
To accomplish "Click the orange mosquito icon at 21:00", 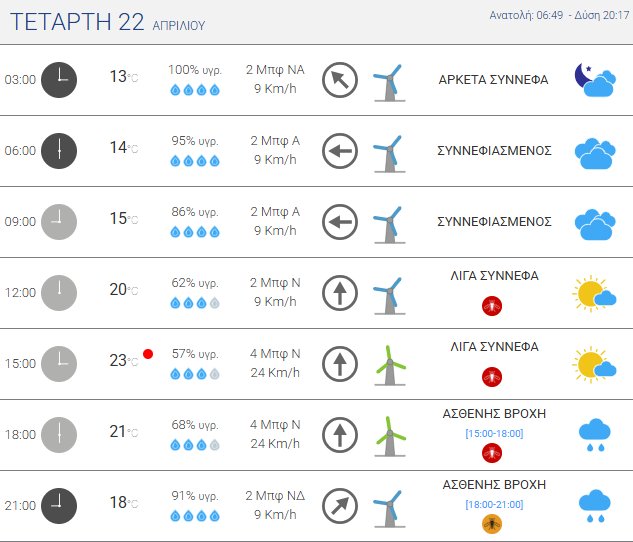I will point(491,523).
